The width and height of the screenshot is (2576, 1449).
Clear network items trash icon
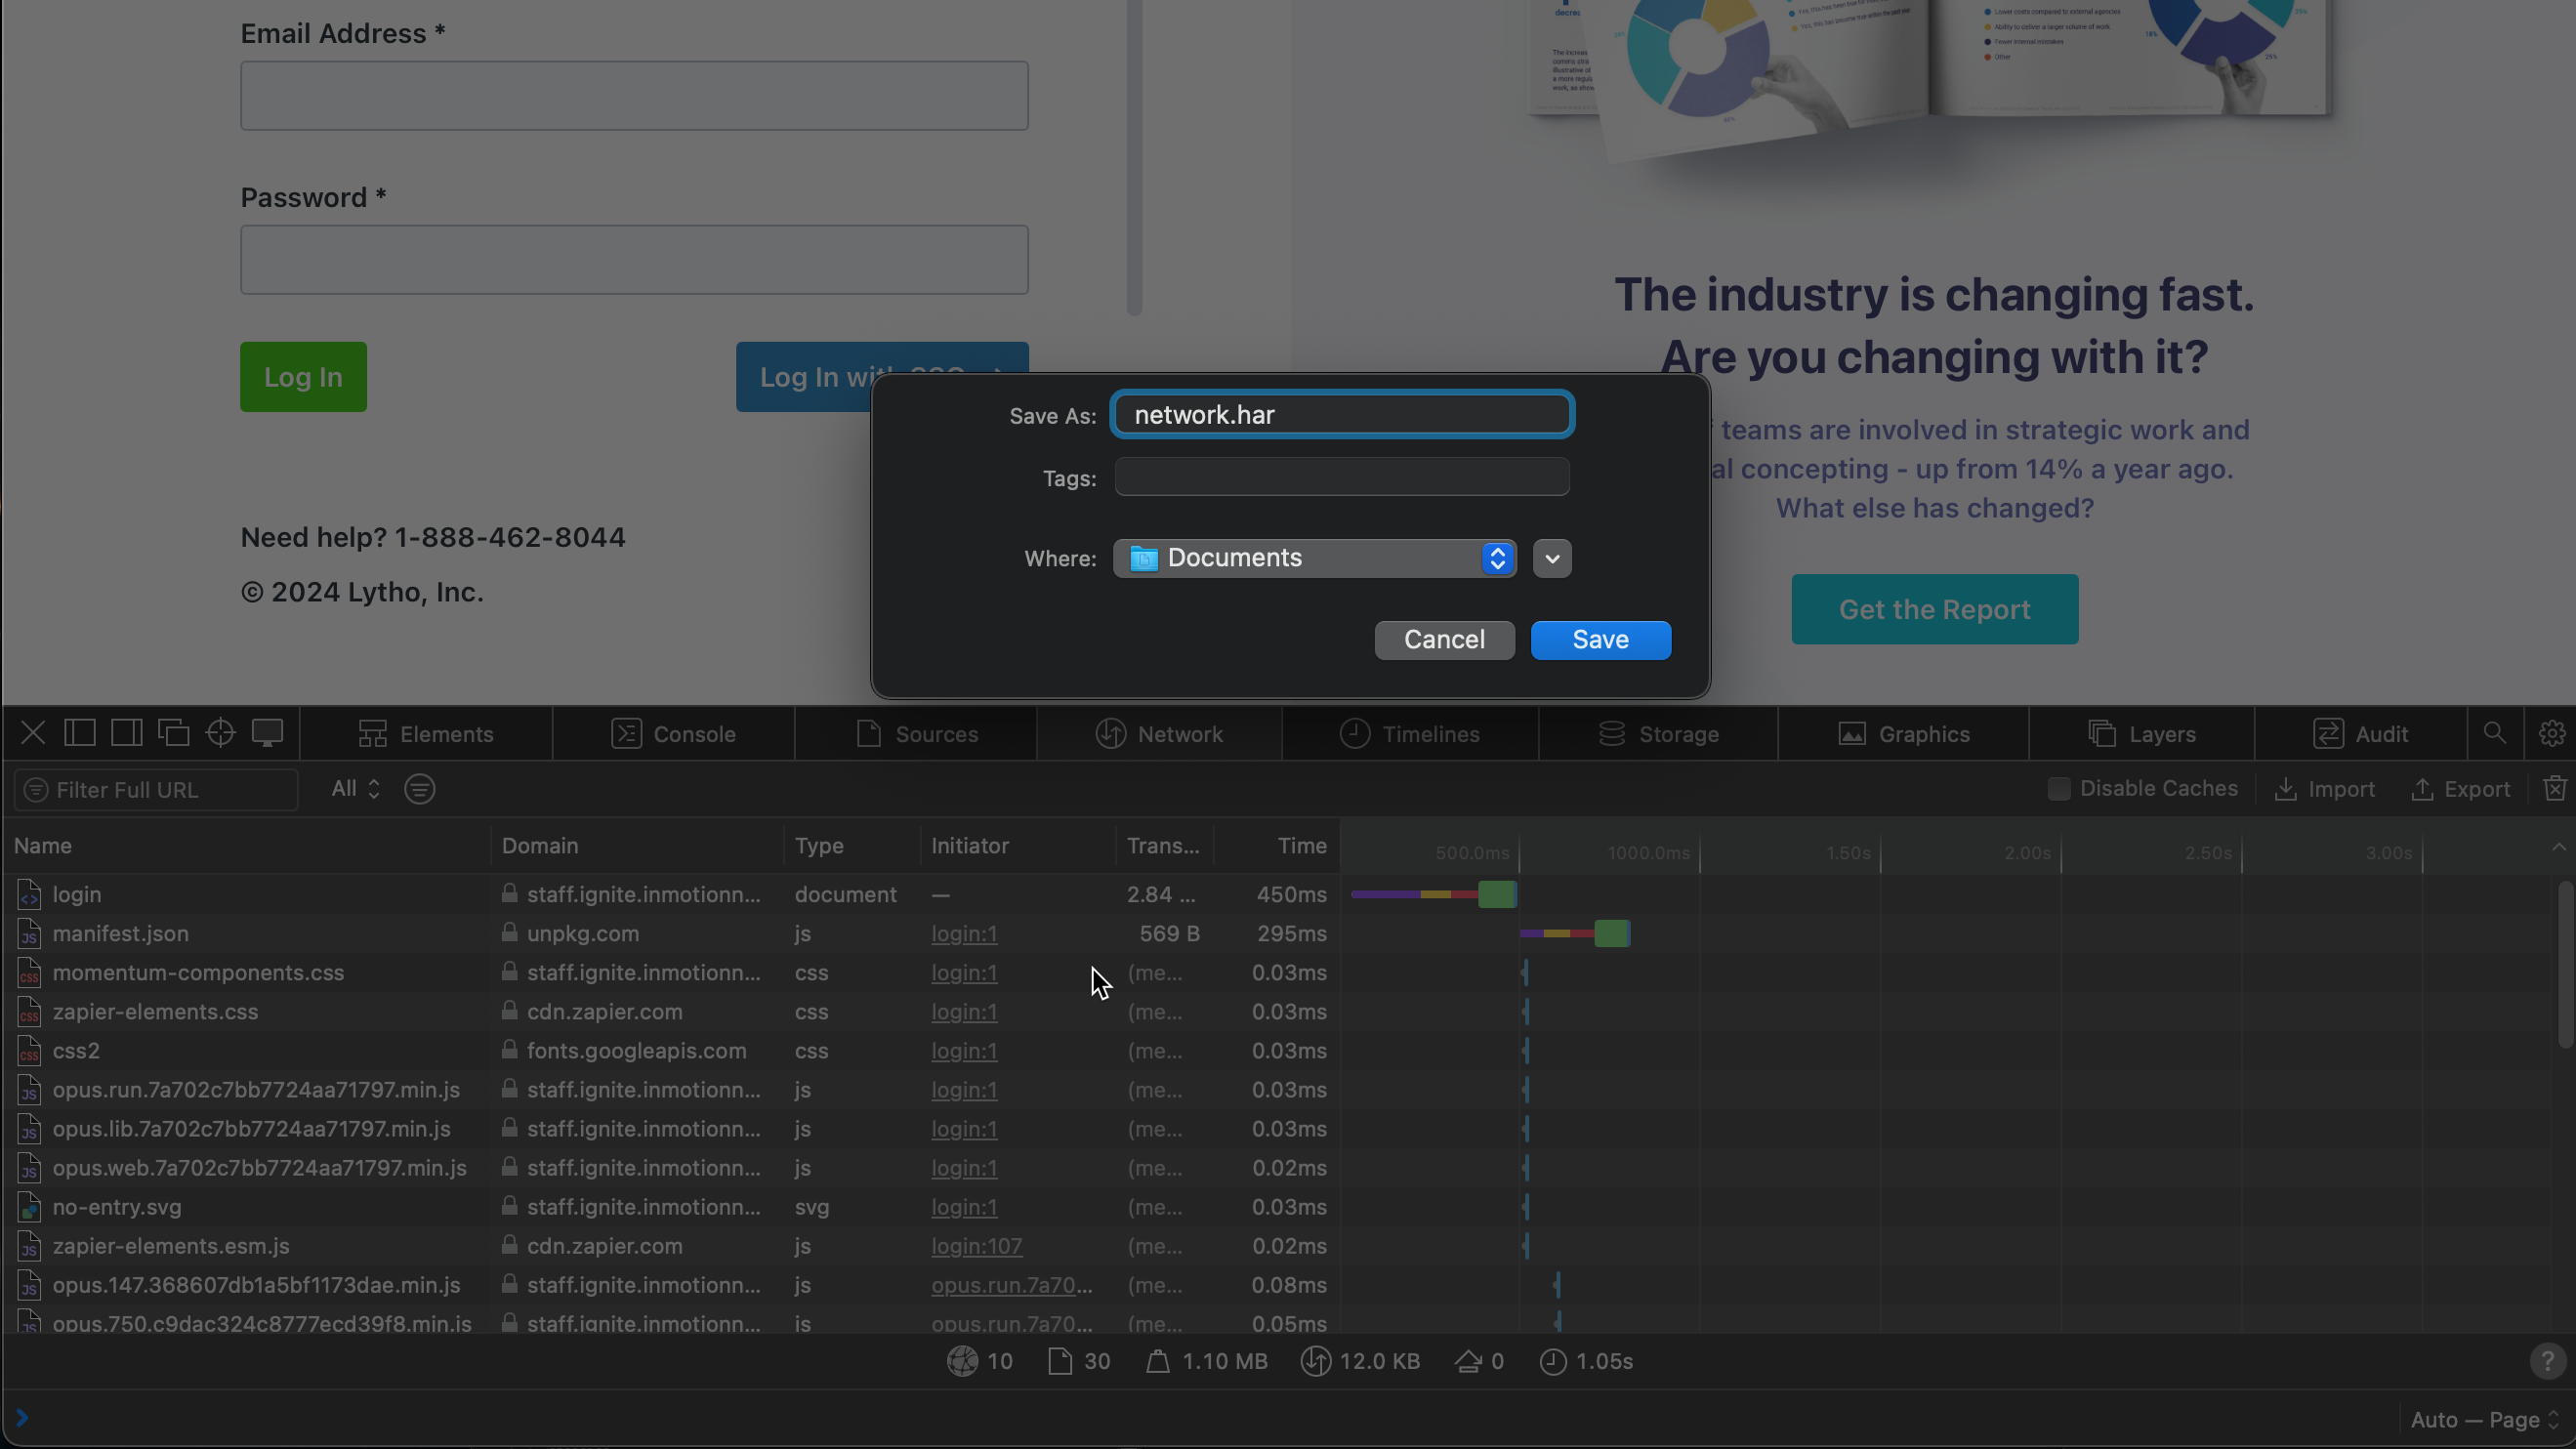(x=2555, y=789)
